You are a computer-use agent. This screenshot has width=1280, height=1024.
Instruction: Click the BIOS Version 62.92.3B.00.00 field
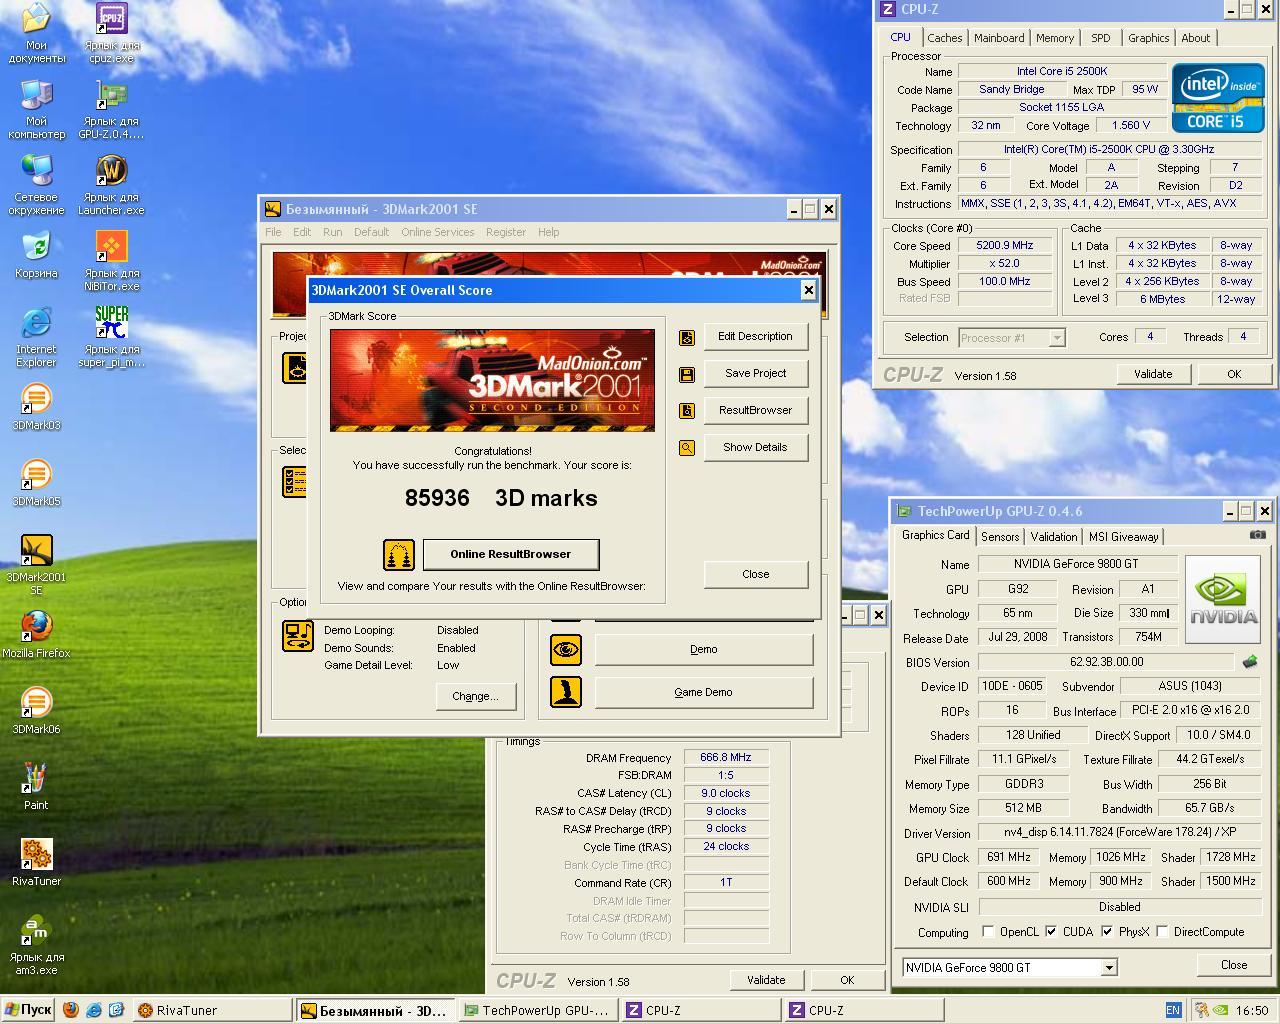coord(1106,662)
